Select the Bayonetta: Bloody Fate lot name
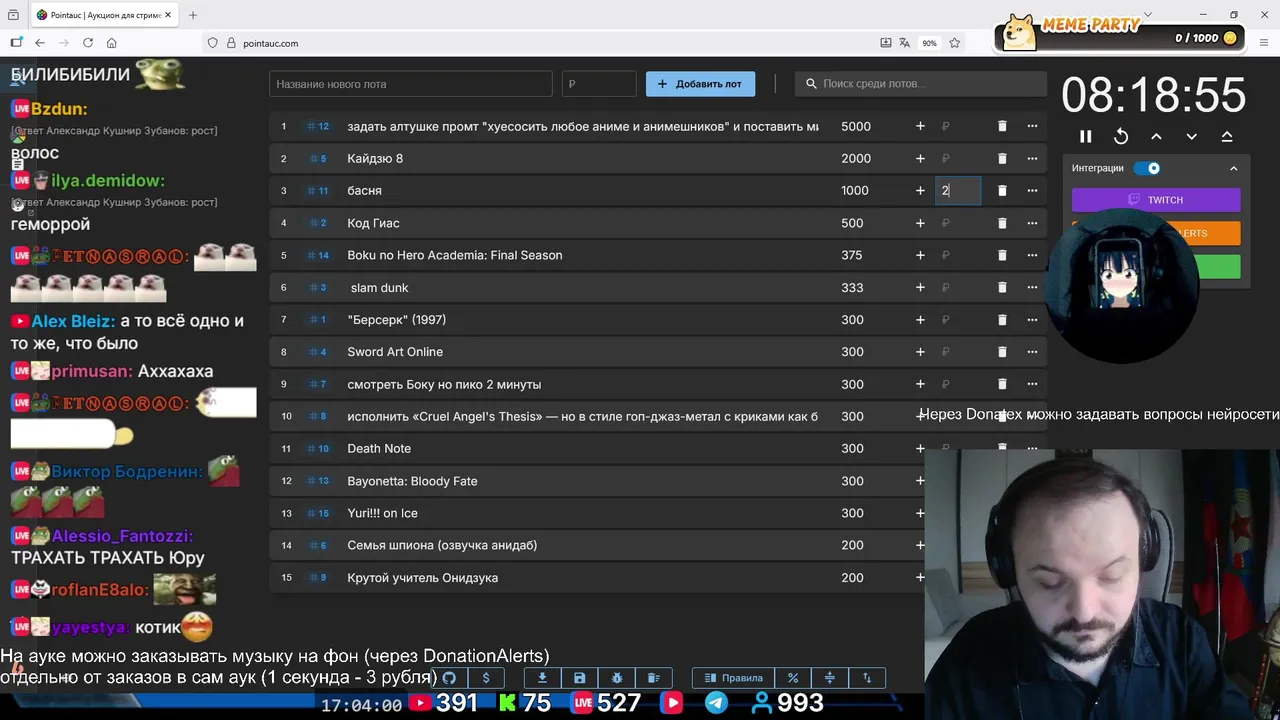The image size is (1280, 720). [412, 481]
